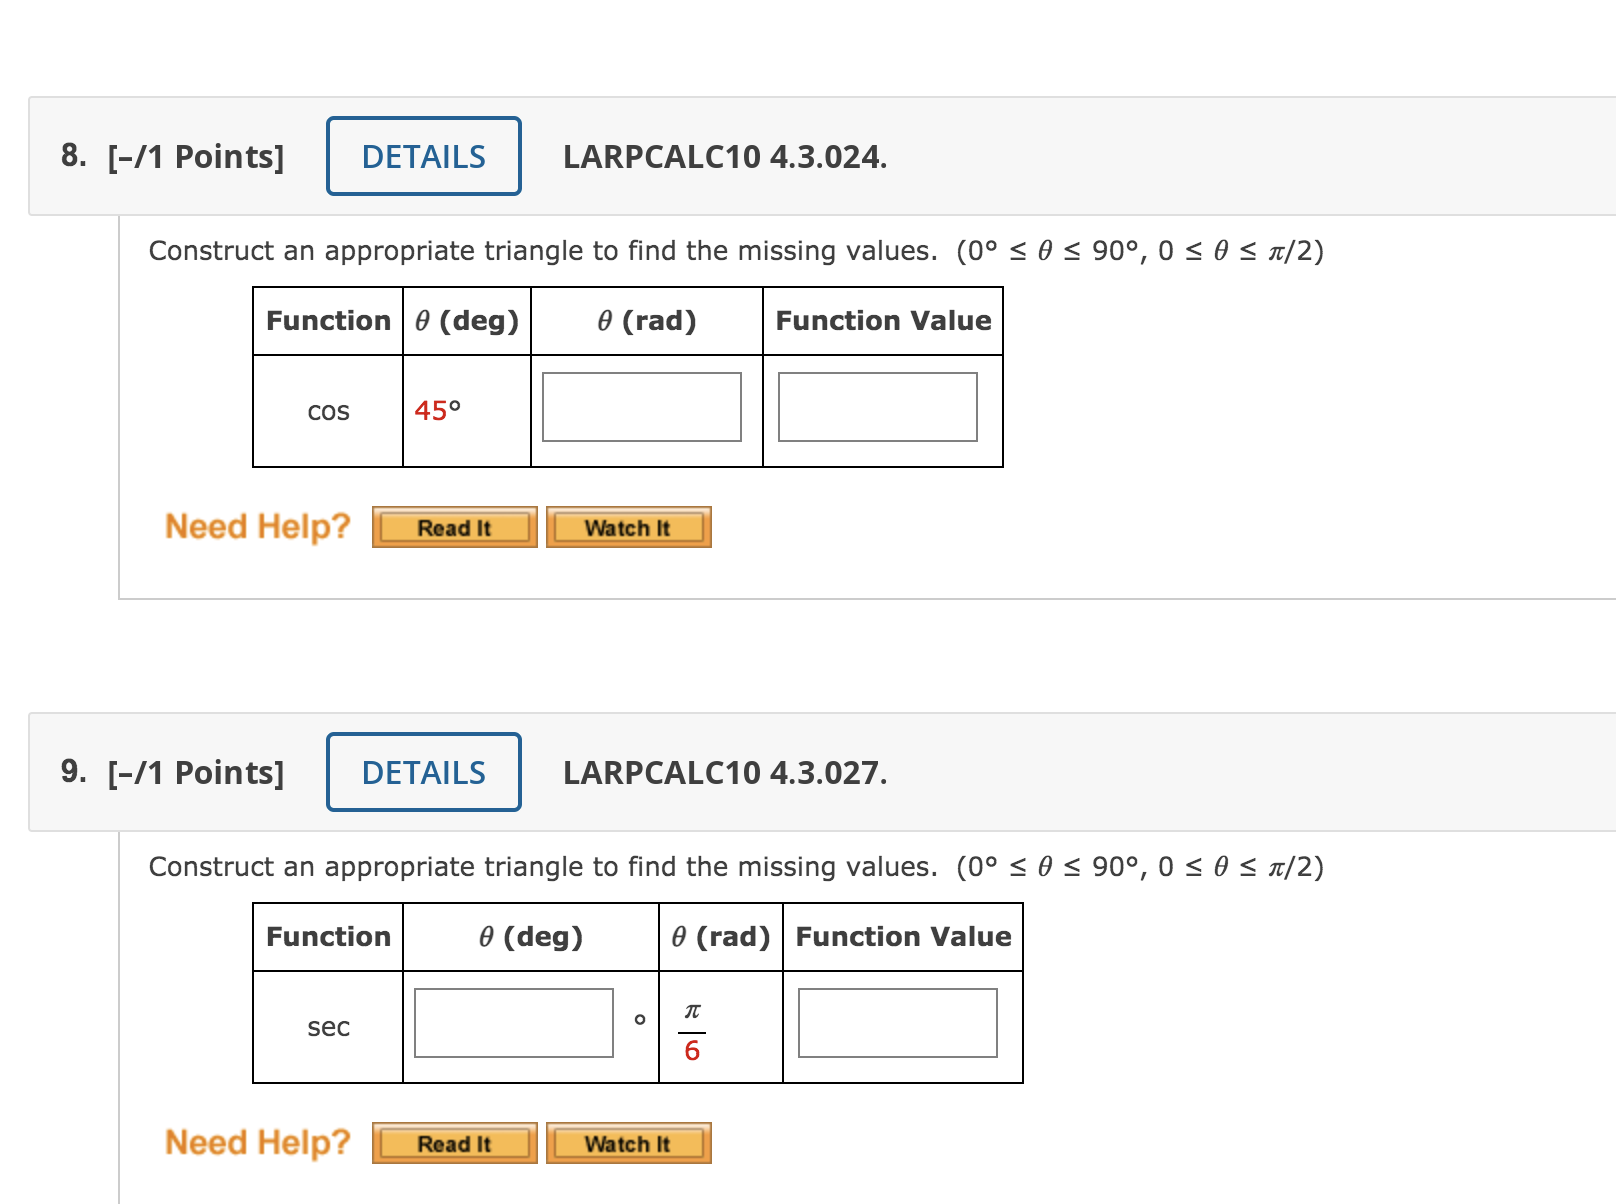Click the cos function cell
The height and width of the screenshot is (1204, 1616).
click(328, 411)
